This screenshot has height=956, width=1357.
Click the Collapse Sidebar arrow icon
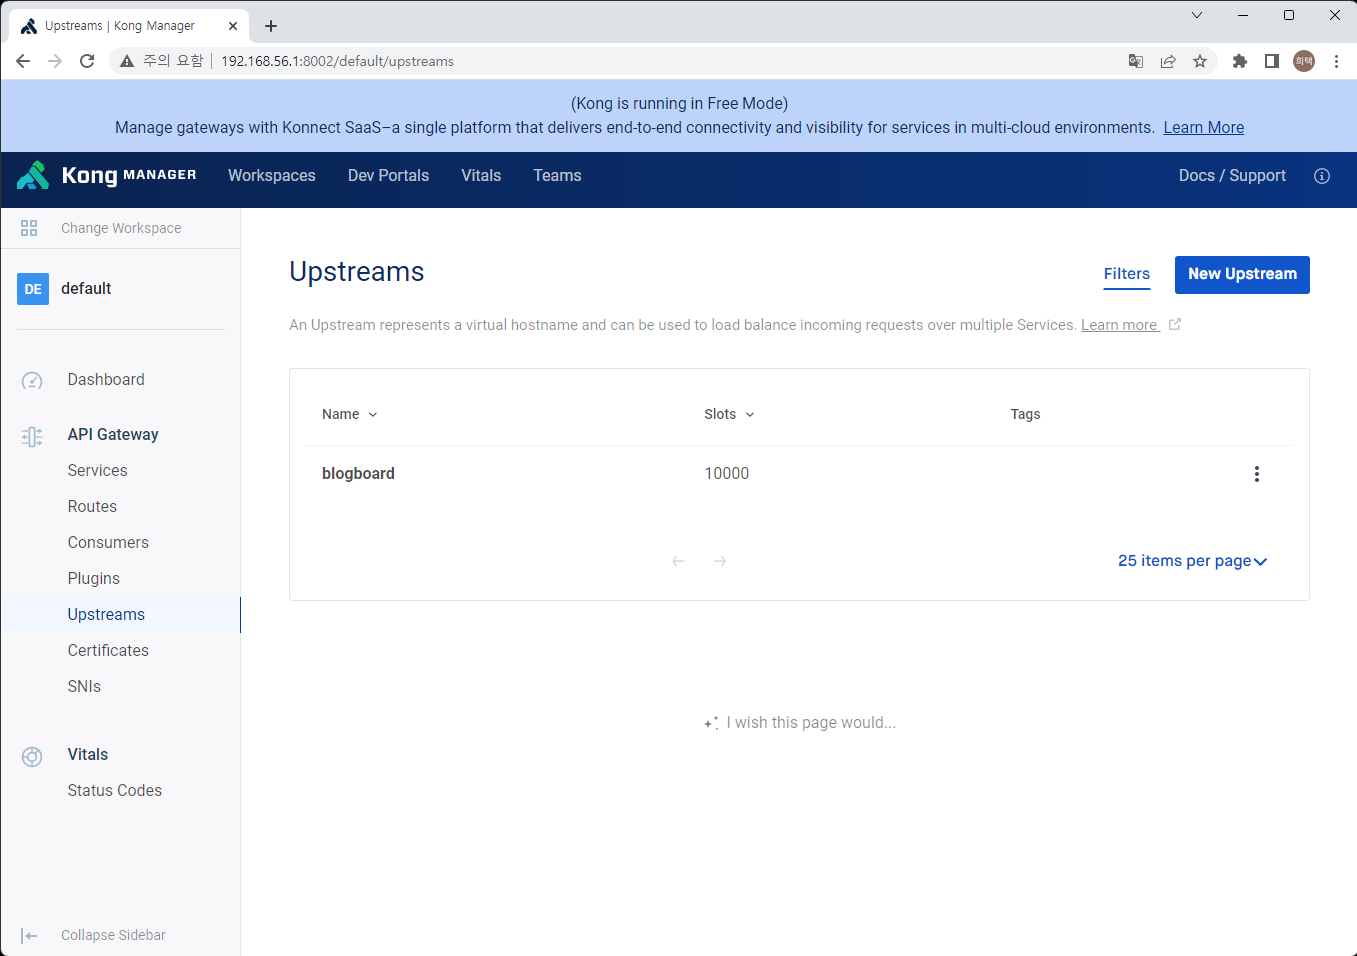click(29, 936)
